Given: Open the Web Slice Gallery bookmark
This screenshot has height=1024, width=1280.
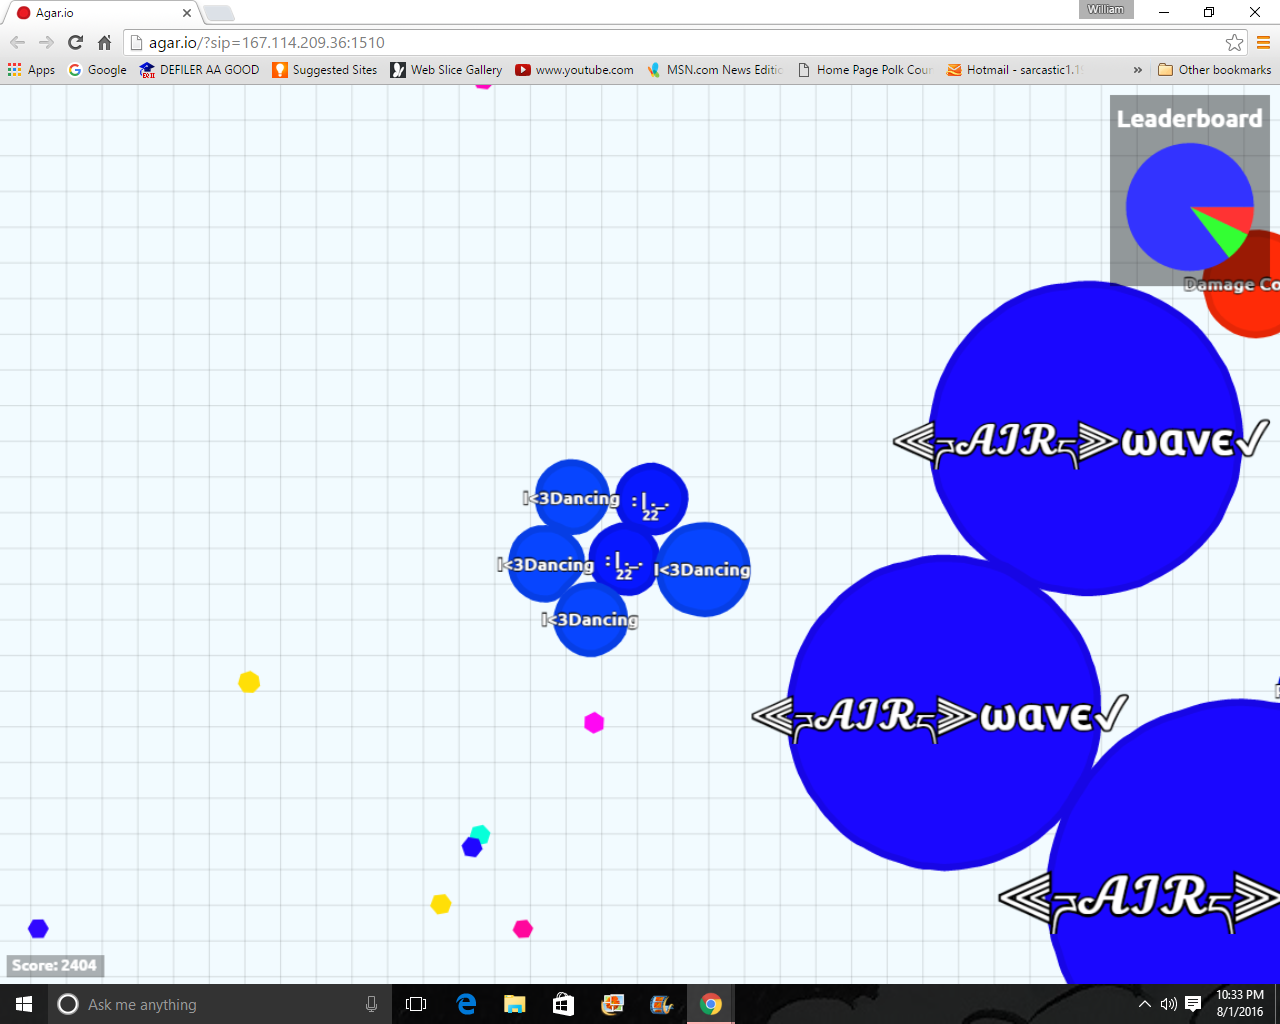Looking at the screenshot, I should pos(446,70).
